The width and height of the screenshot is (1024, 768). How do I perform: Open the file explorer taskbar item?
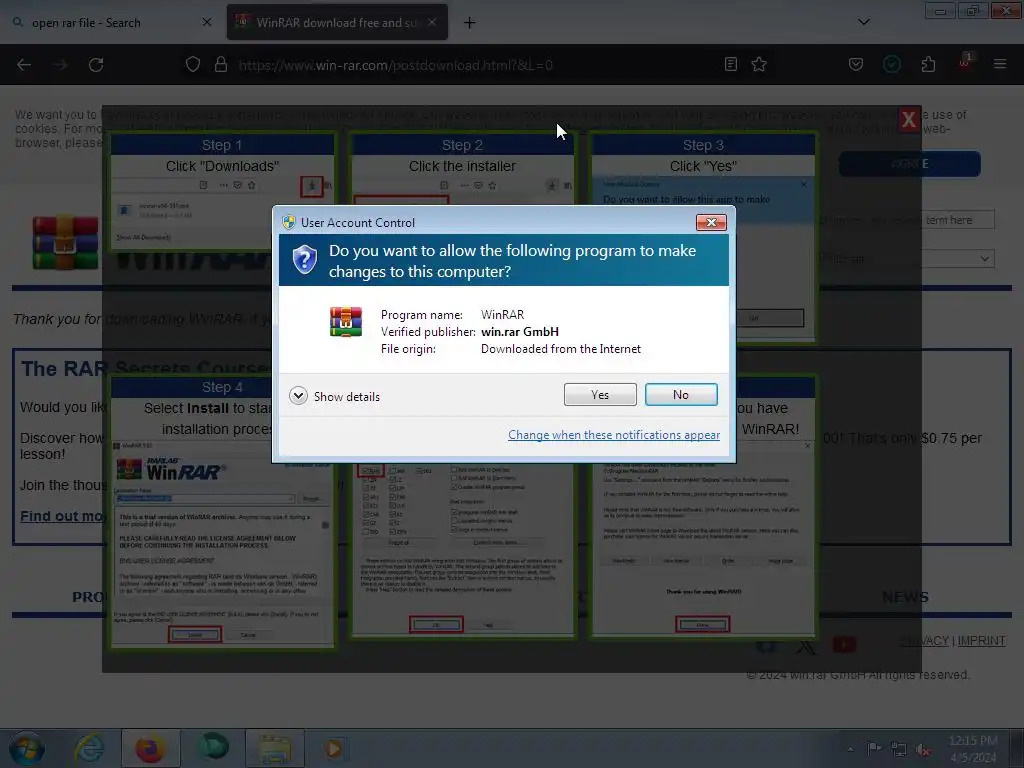[x=275, y=748]
